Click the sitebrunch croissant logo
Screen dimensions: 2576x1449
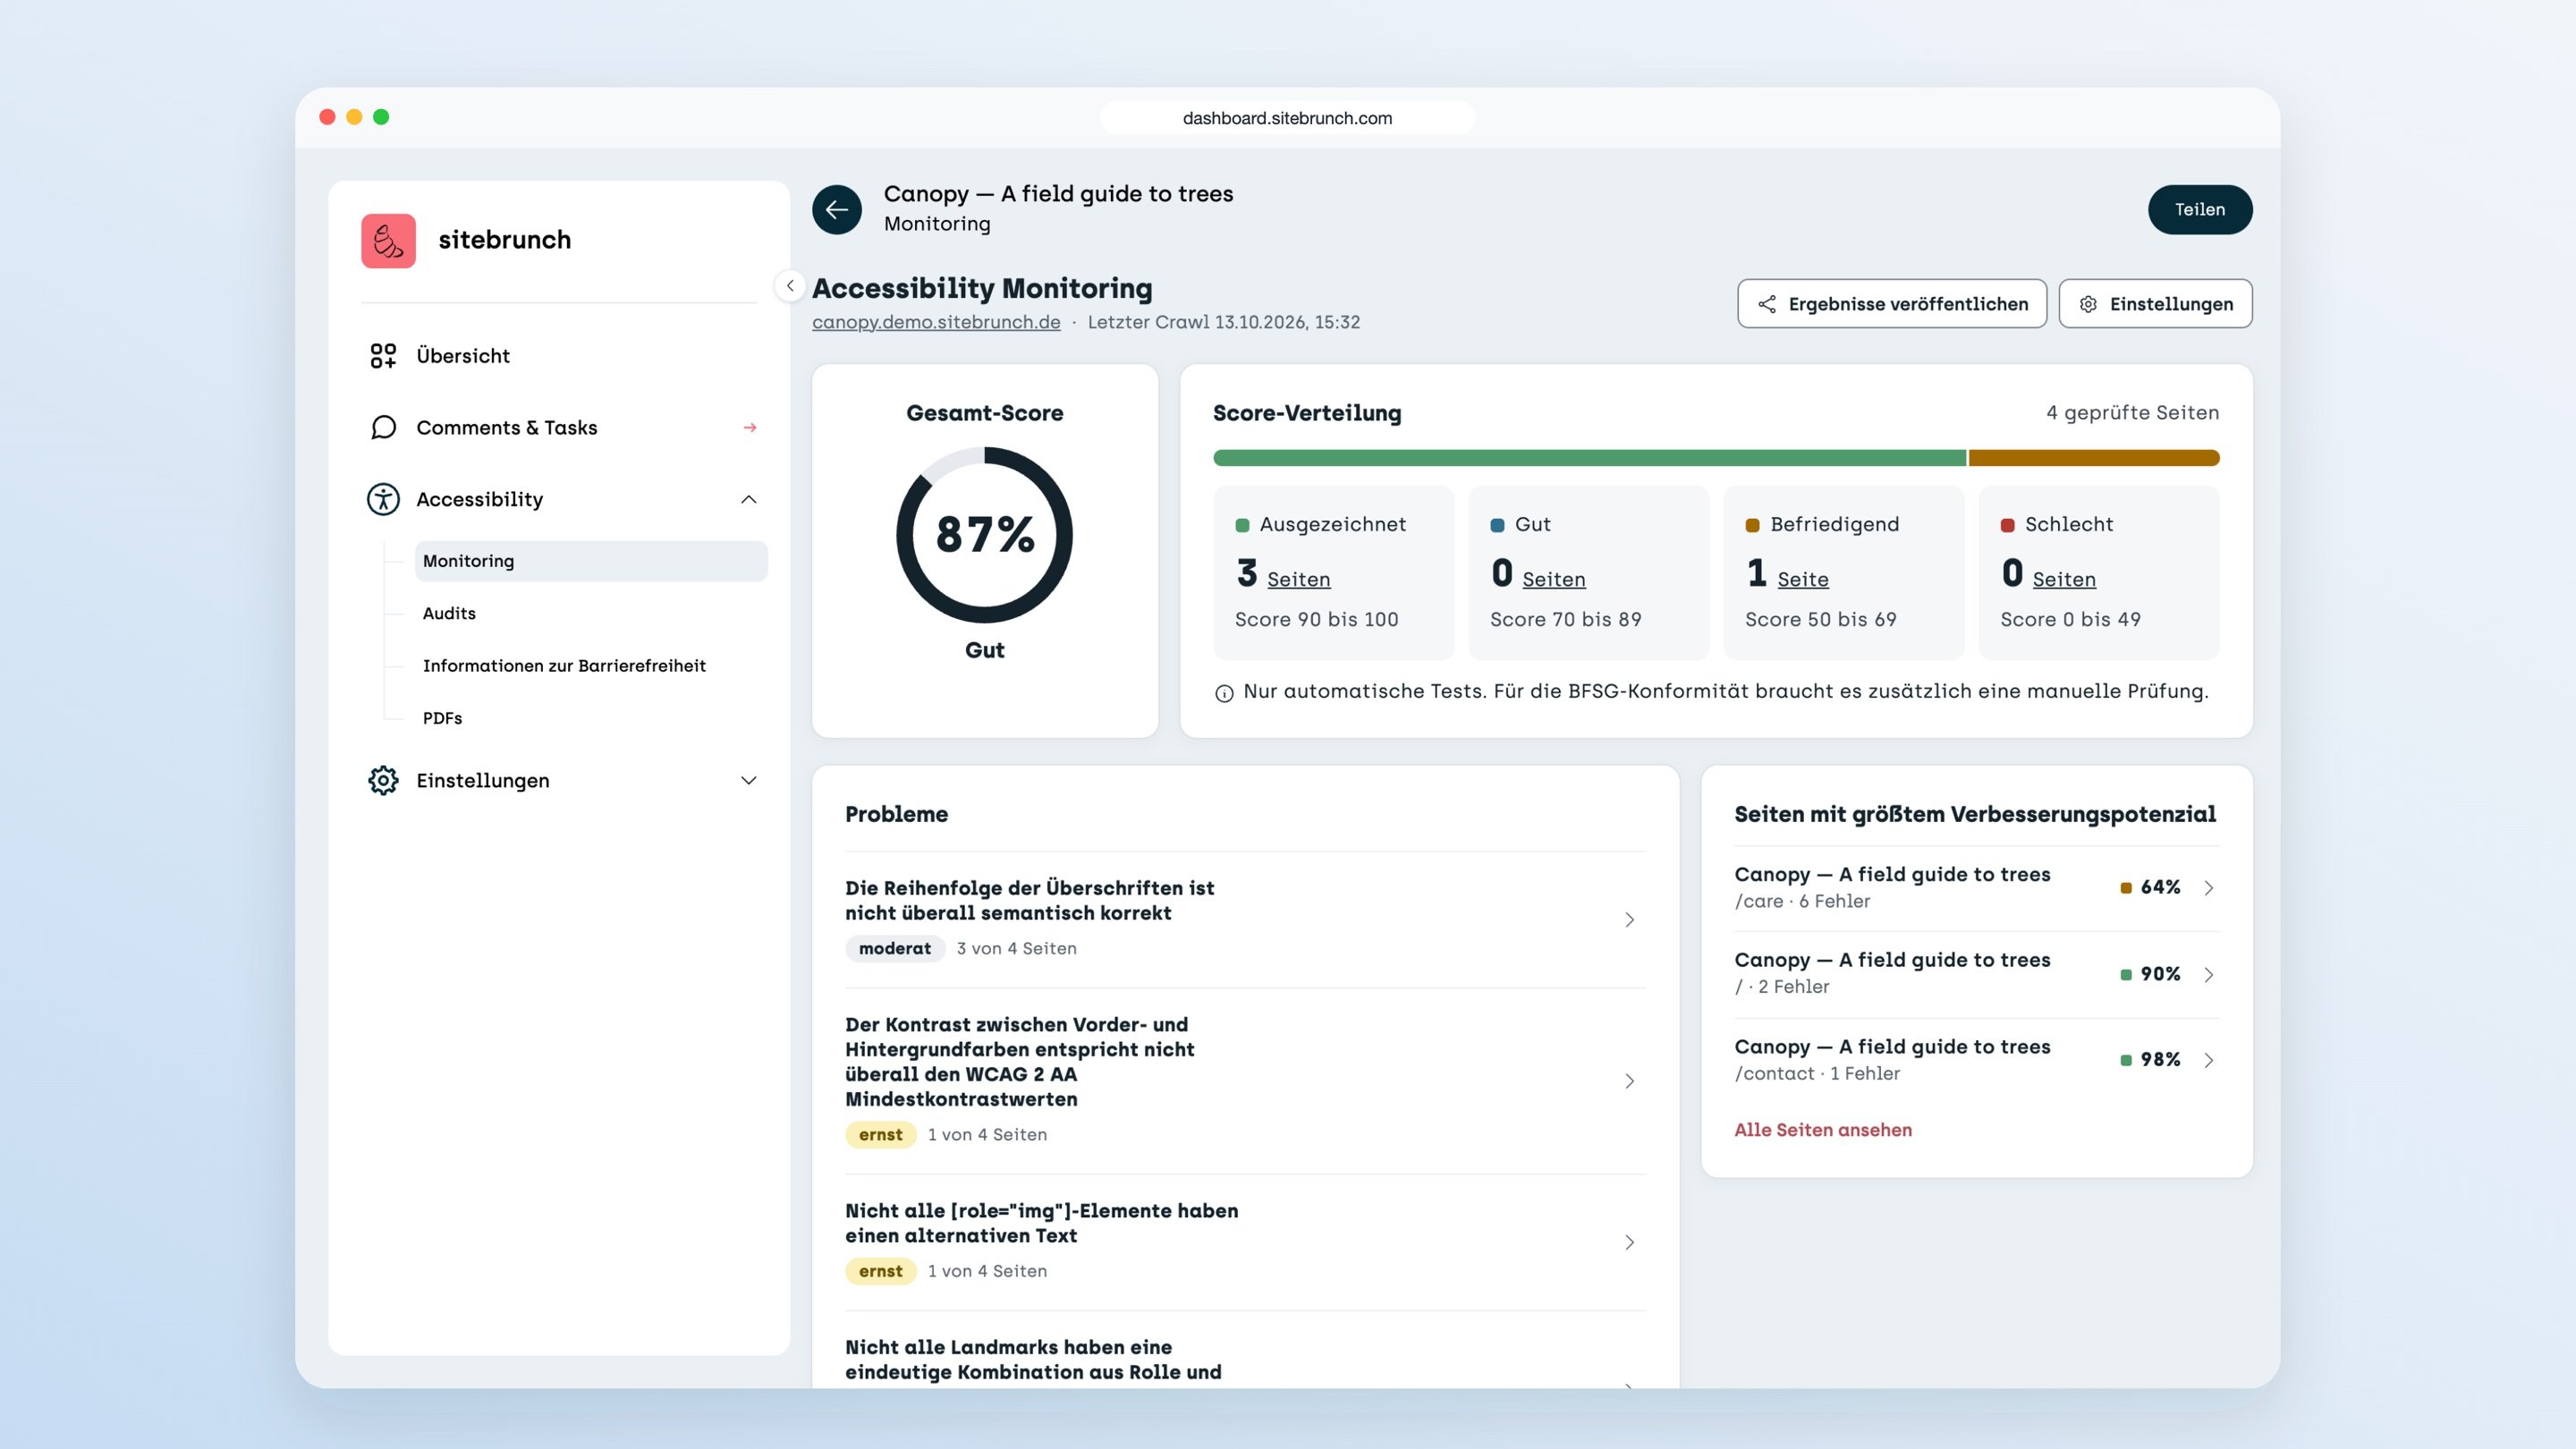[388, 240]
